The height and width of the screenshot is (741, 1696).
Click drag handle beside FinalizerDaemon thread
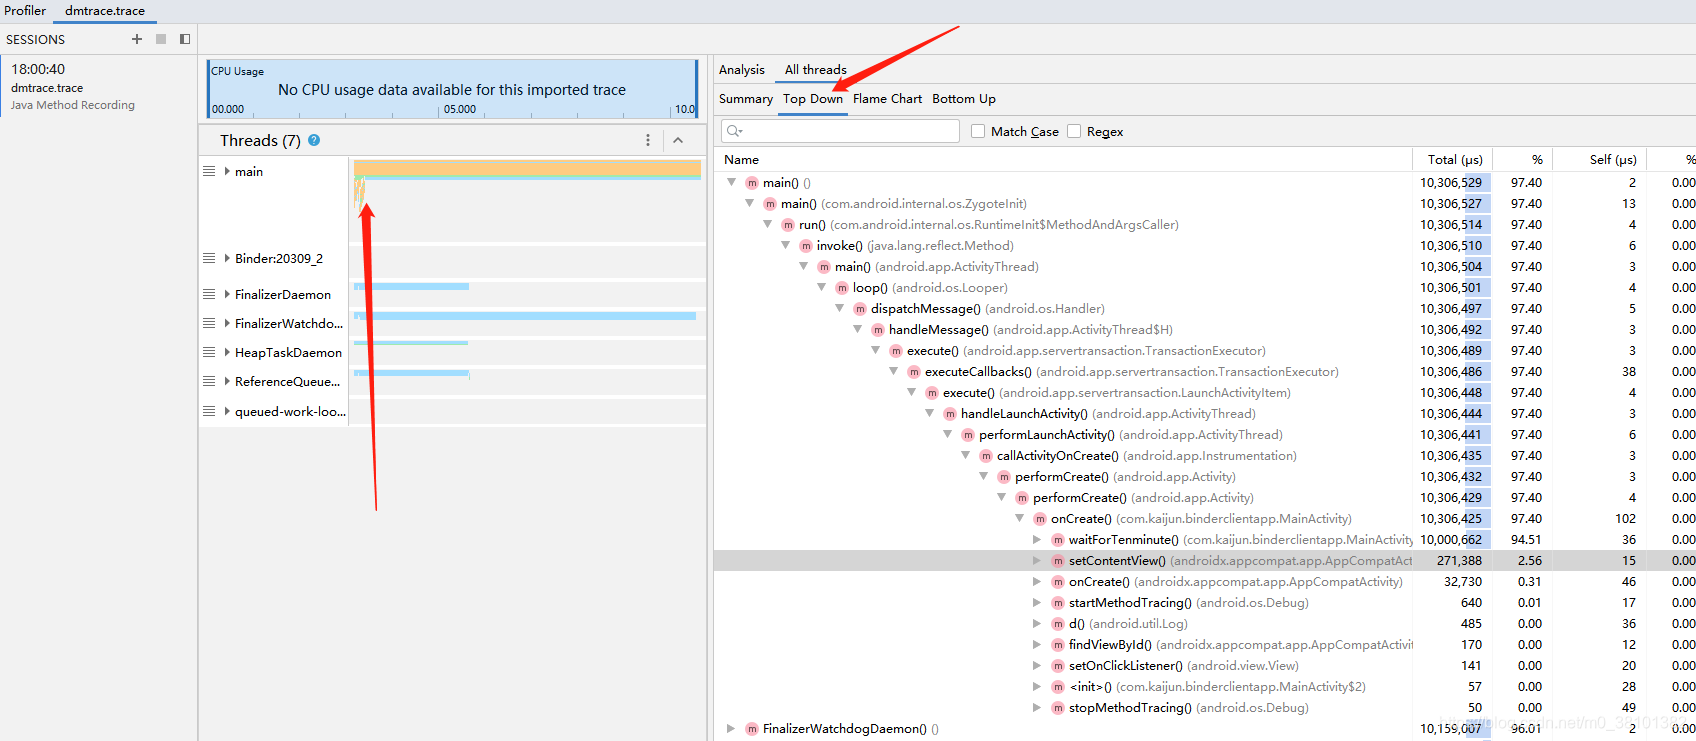pyautogui.click(x=209, y=294)
